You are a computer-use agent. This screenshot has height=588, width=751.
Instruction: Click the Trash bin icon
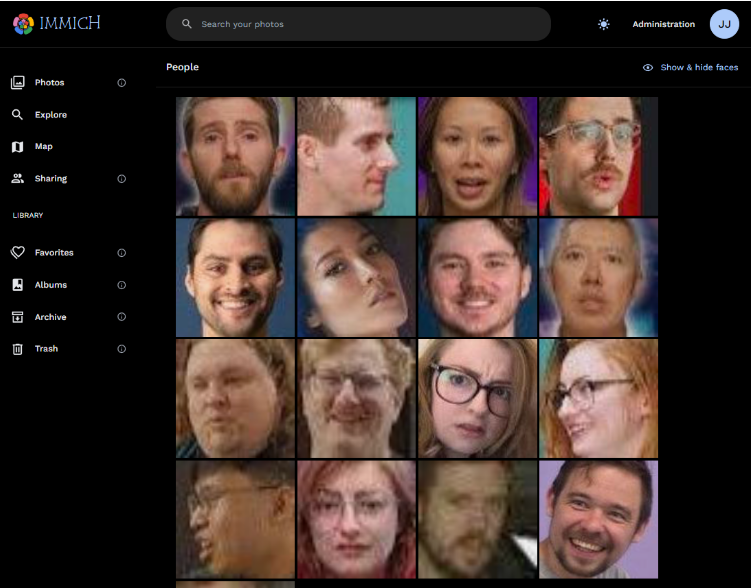17,349
